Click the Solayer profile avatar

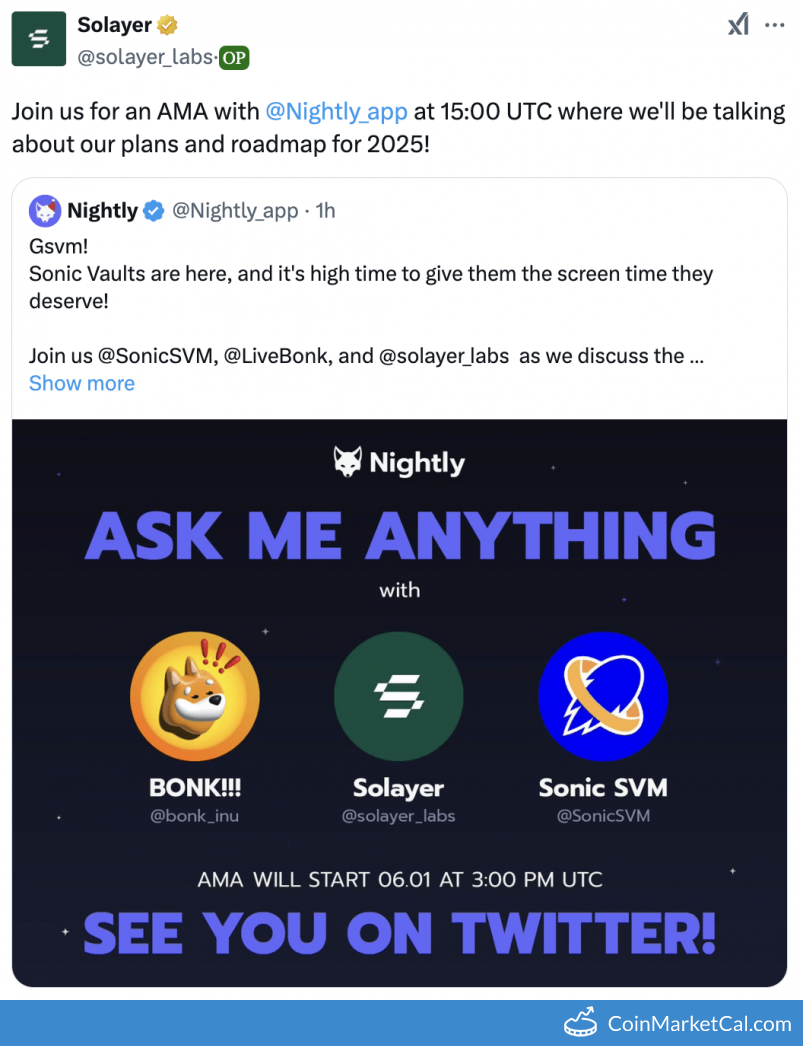(x=38, y=39)
